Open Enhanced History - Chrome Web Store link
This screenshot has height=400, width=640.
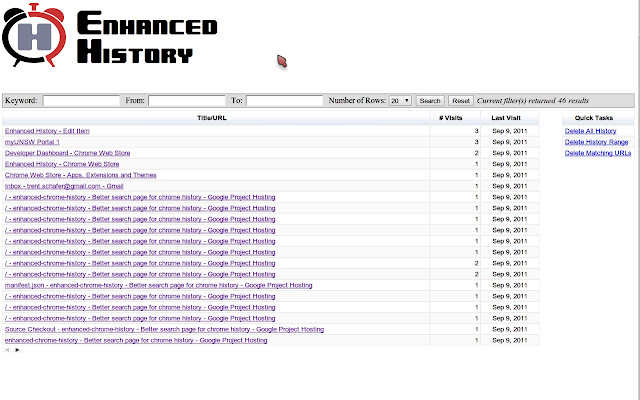(x=62, y=164)
